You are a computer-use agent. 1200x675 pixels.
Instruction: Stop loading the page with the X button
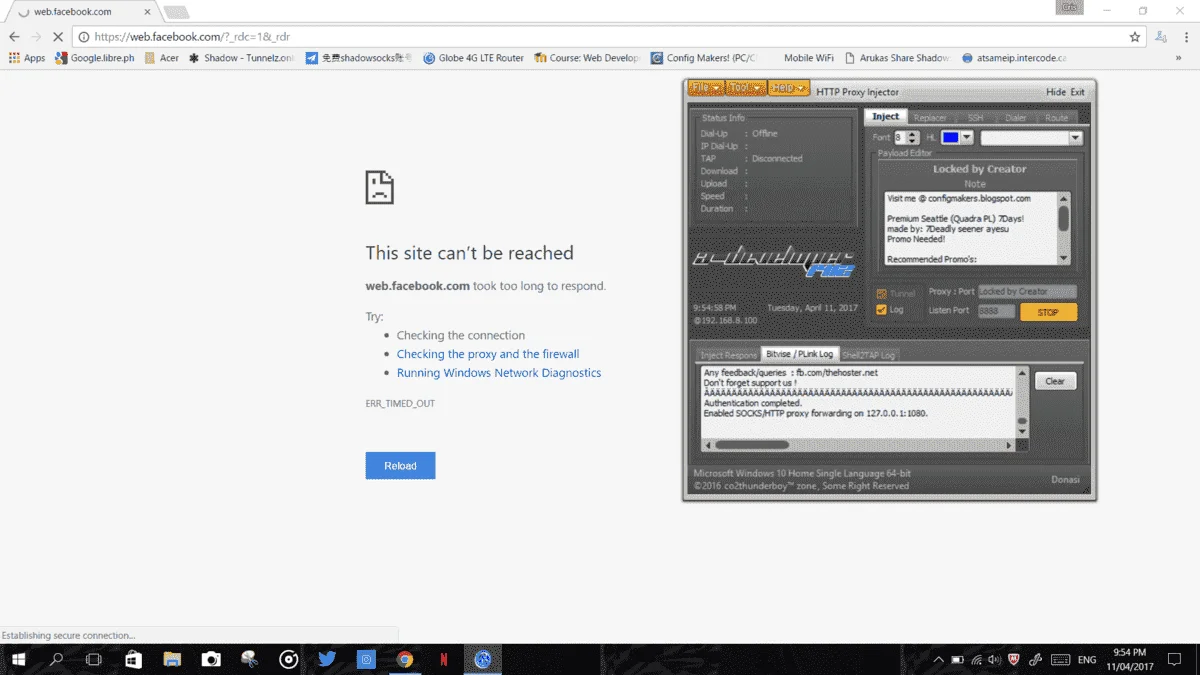coord(58,36)
